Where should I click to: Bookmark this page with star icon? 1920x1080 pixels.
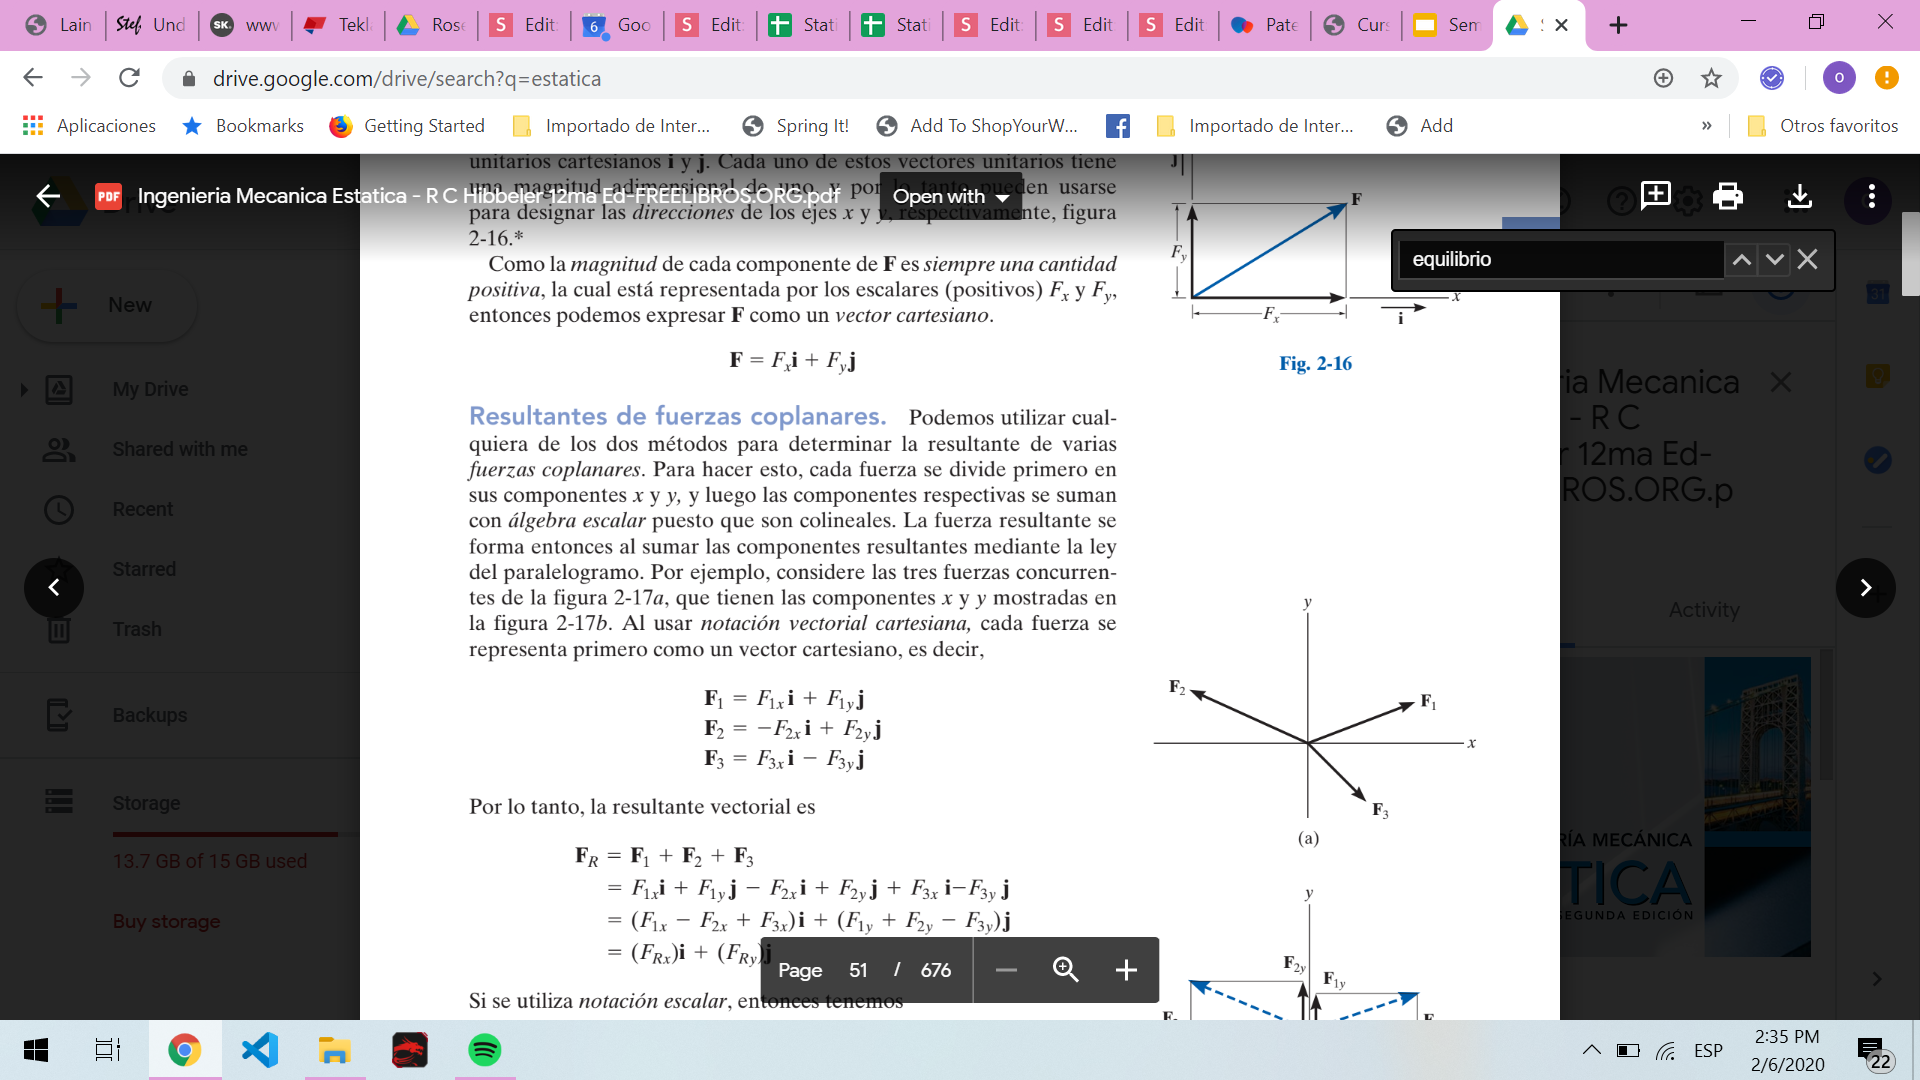click(x=1711, y=78)
